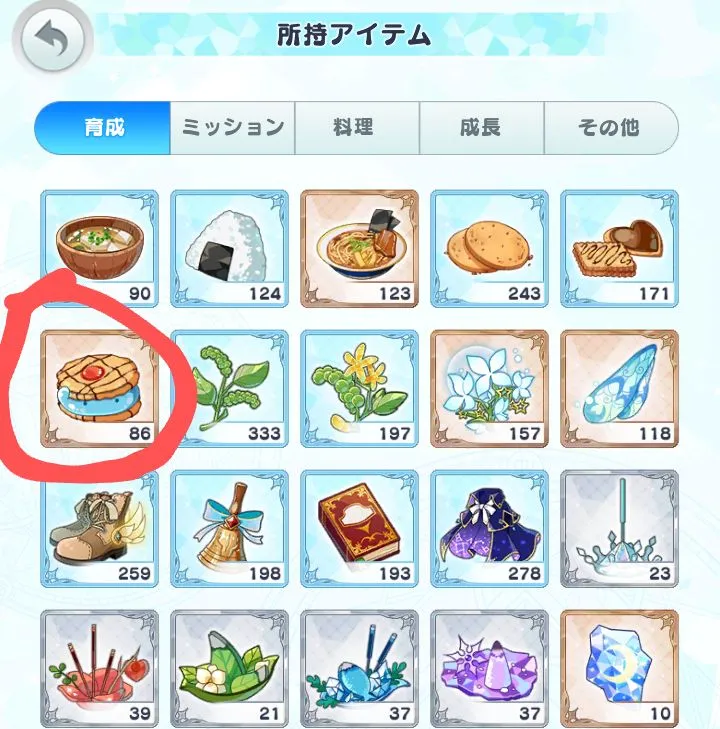Tap the yellow flower plant item

360,389
